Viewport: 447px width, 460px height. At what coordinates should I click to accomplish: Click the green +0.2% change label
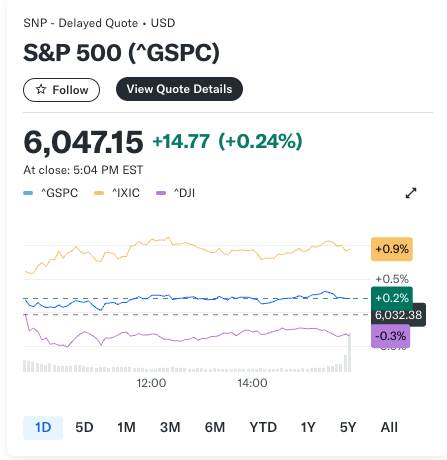click(392, 297)
